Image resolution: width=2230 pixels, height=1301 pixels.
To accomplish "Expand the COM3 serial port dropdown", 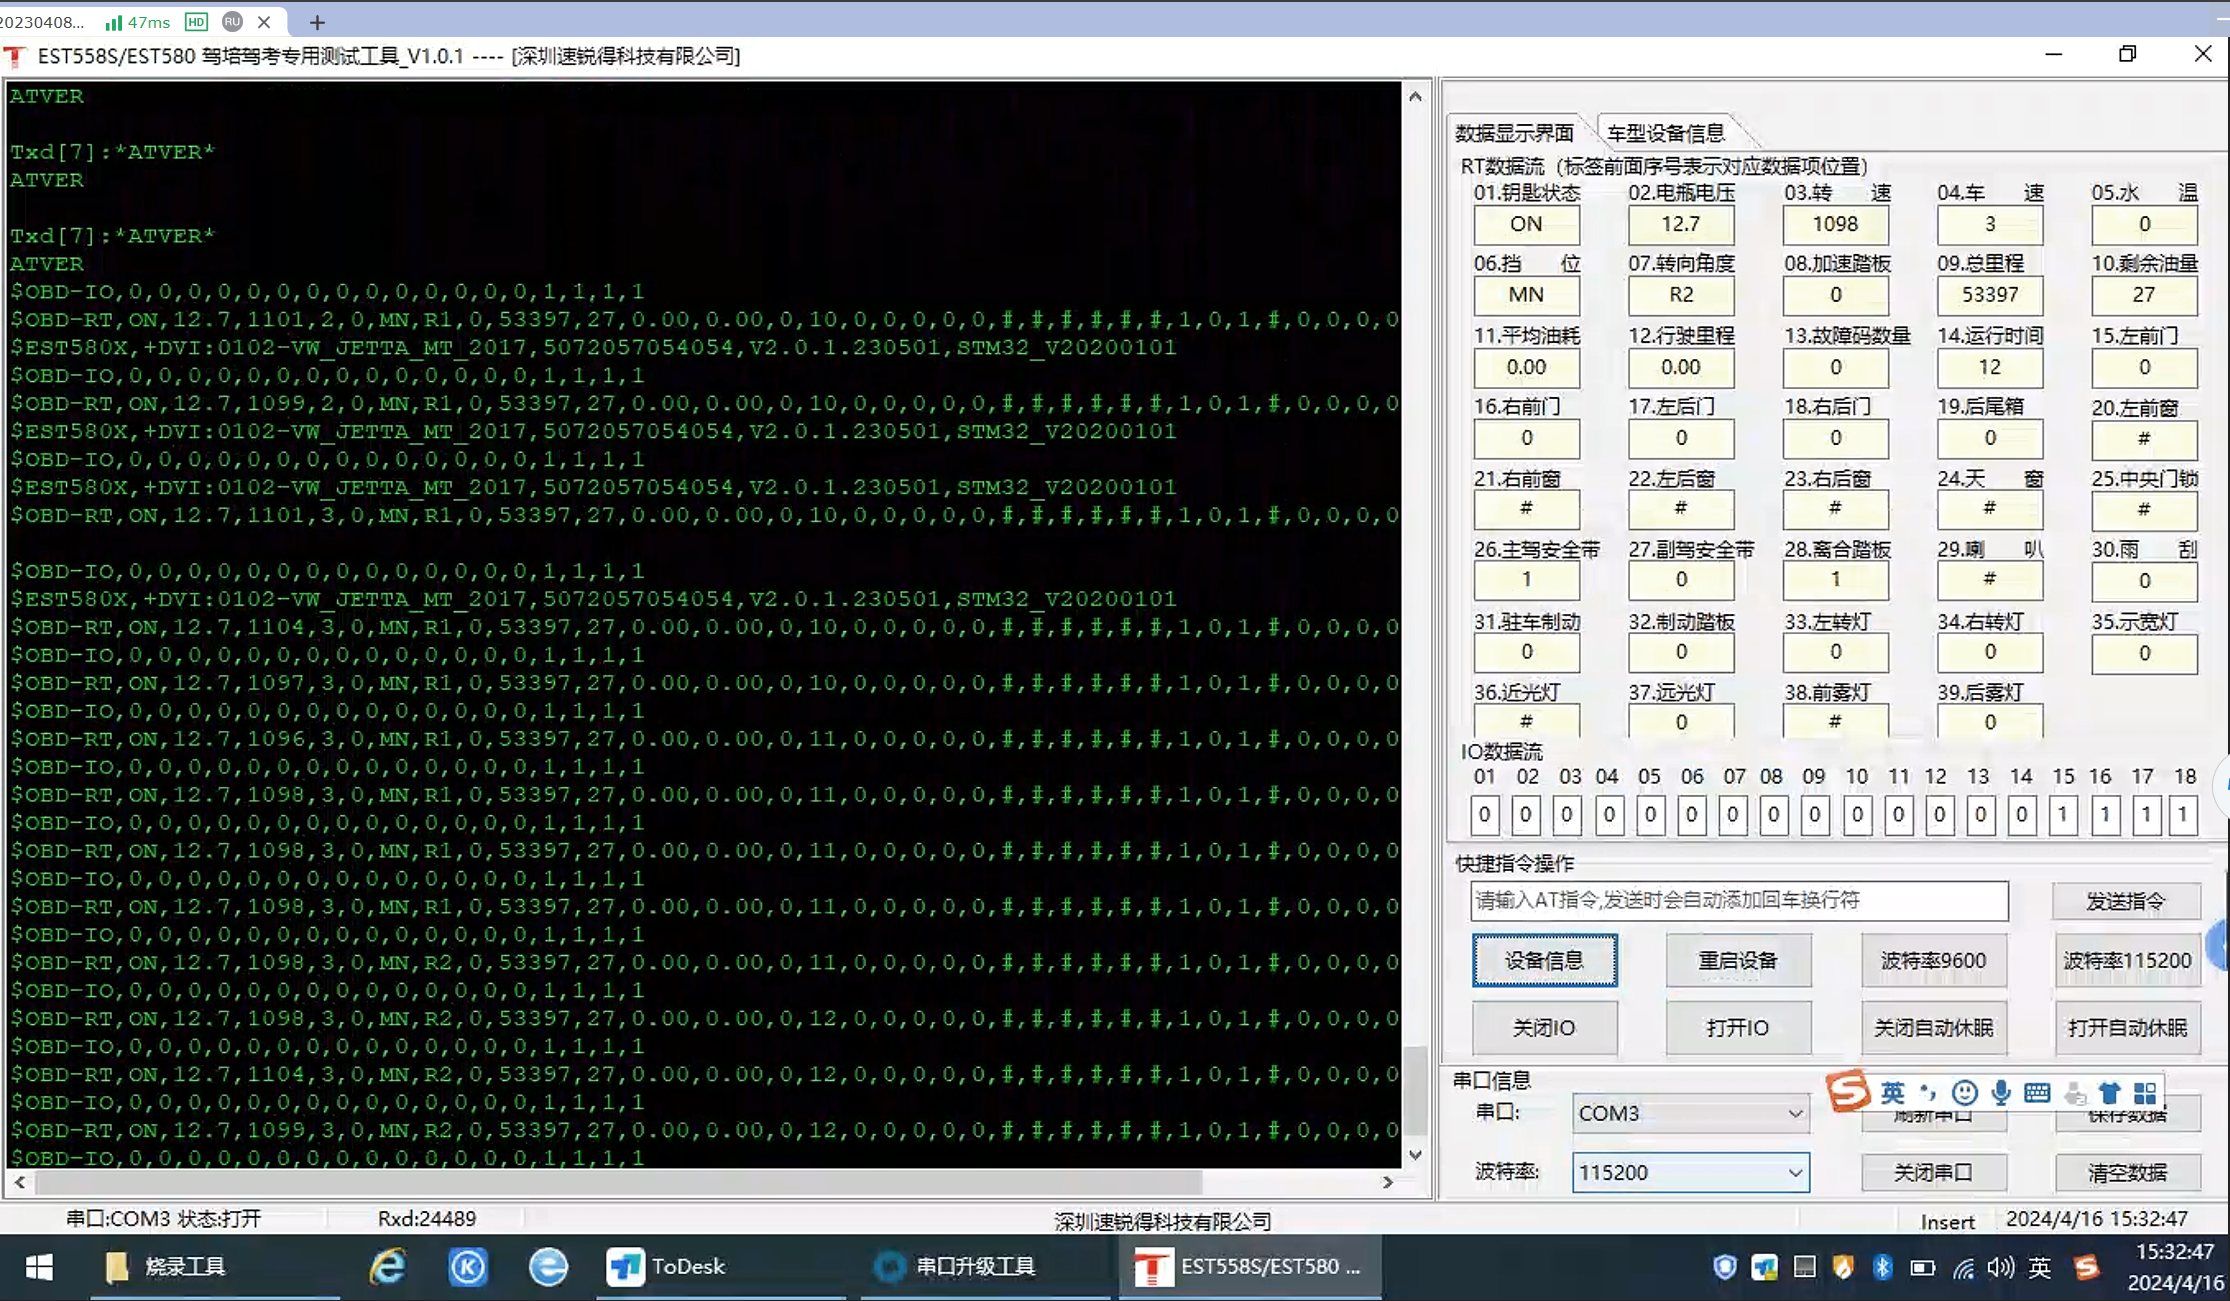I will [x=1795, y=1113].
